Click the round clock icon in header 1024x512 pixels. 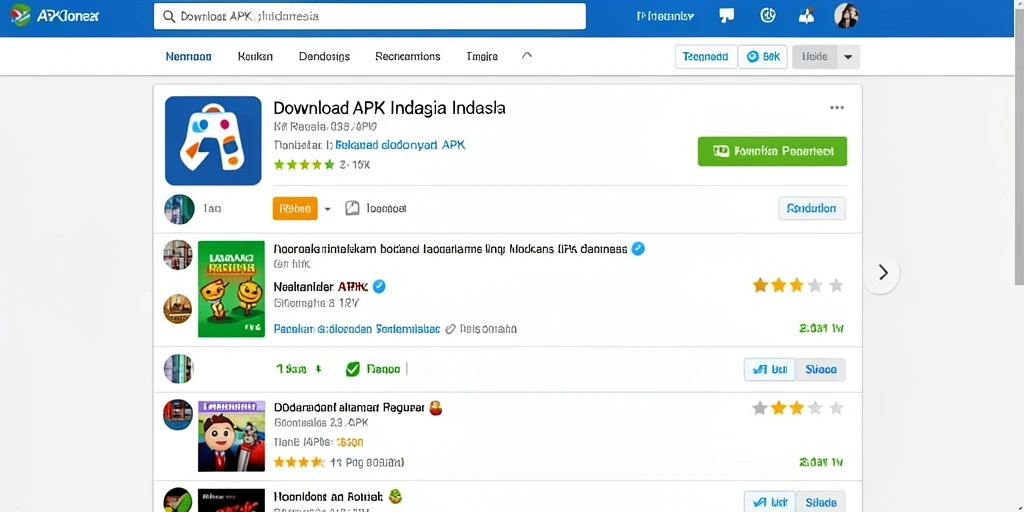point(768,16)
